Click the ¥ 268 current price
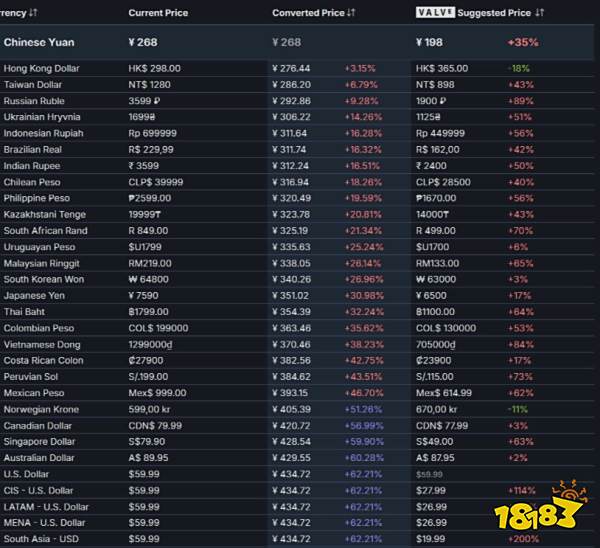 (143, 42)
